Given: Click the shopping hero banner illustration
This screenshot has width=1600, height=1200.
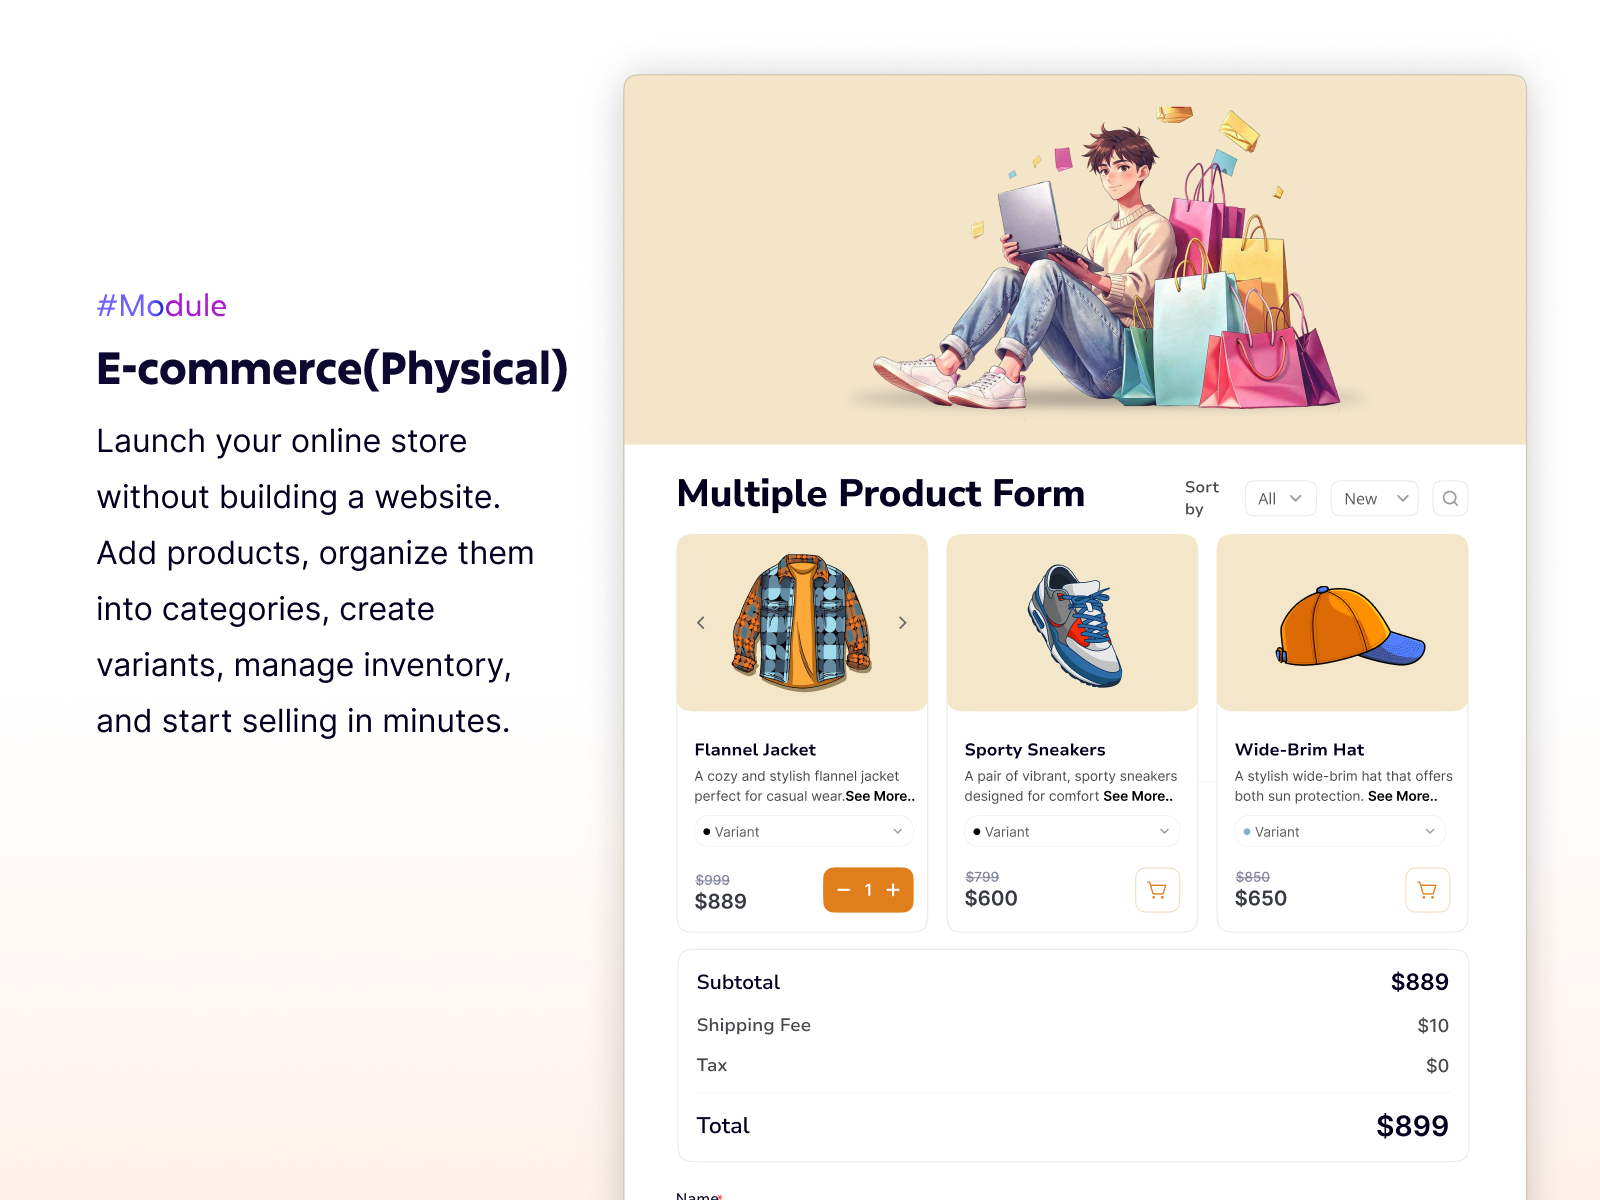Looking at the screenshot, I should click(x=1075, y=260).
